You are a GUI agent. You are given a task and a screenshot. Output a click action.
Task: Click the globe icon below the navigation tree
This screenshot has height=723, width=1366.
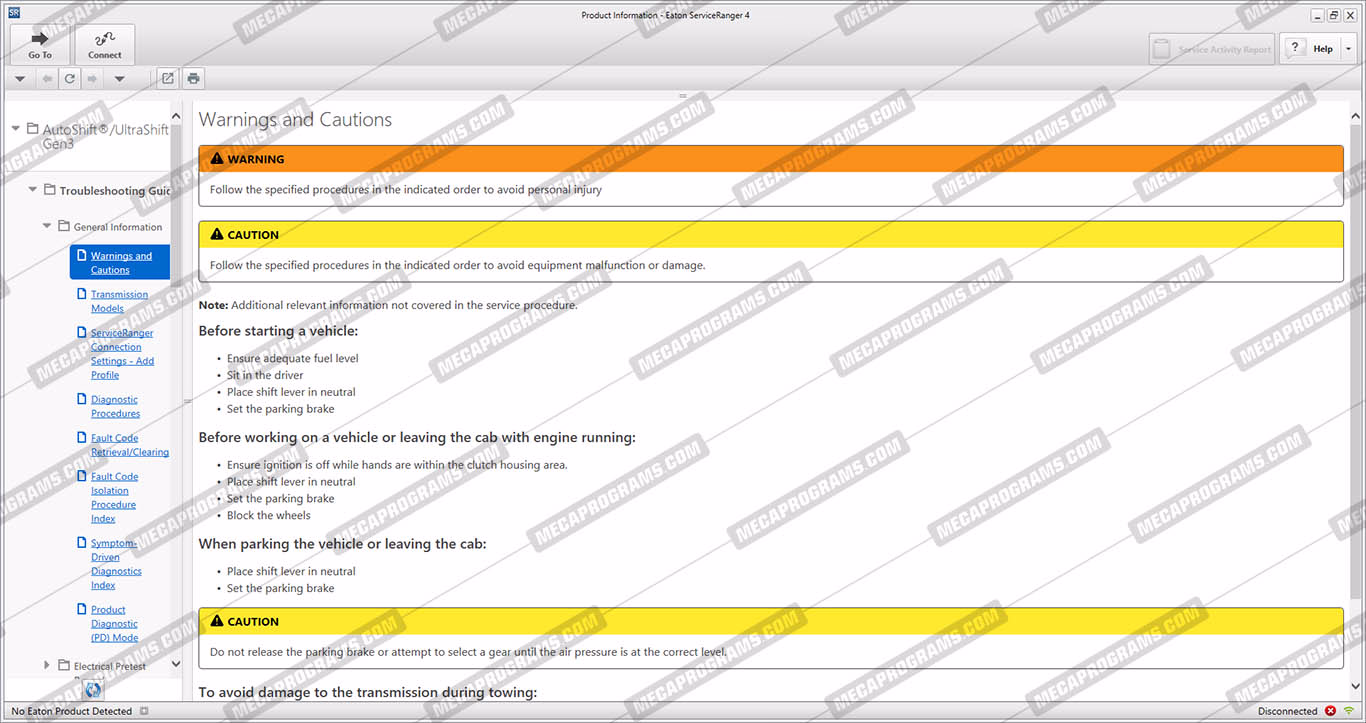pyautogui.click(x=92, y=689)
